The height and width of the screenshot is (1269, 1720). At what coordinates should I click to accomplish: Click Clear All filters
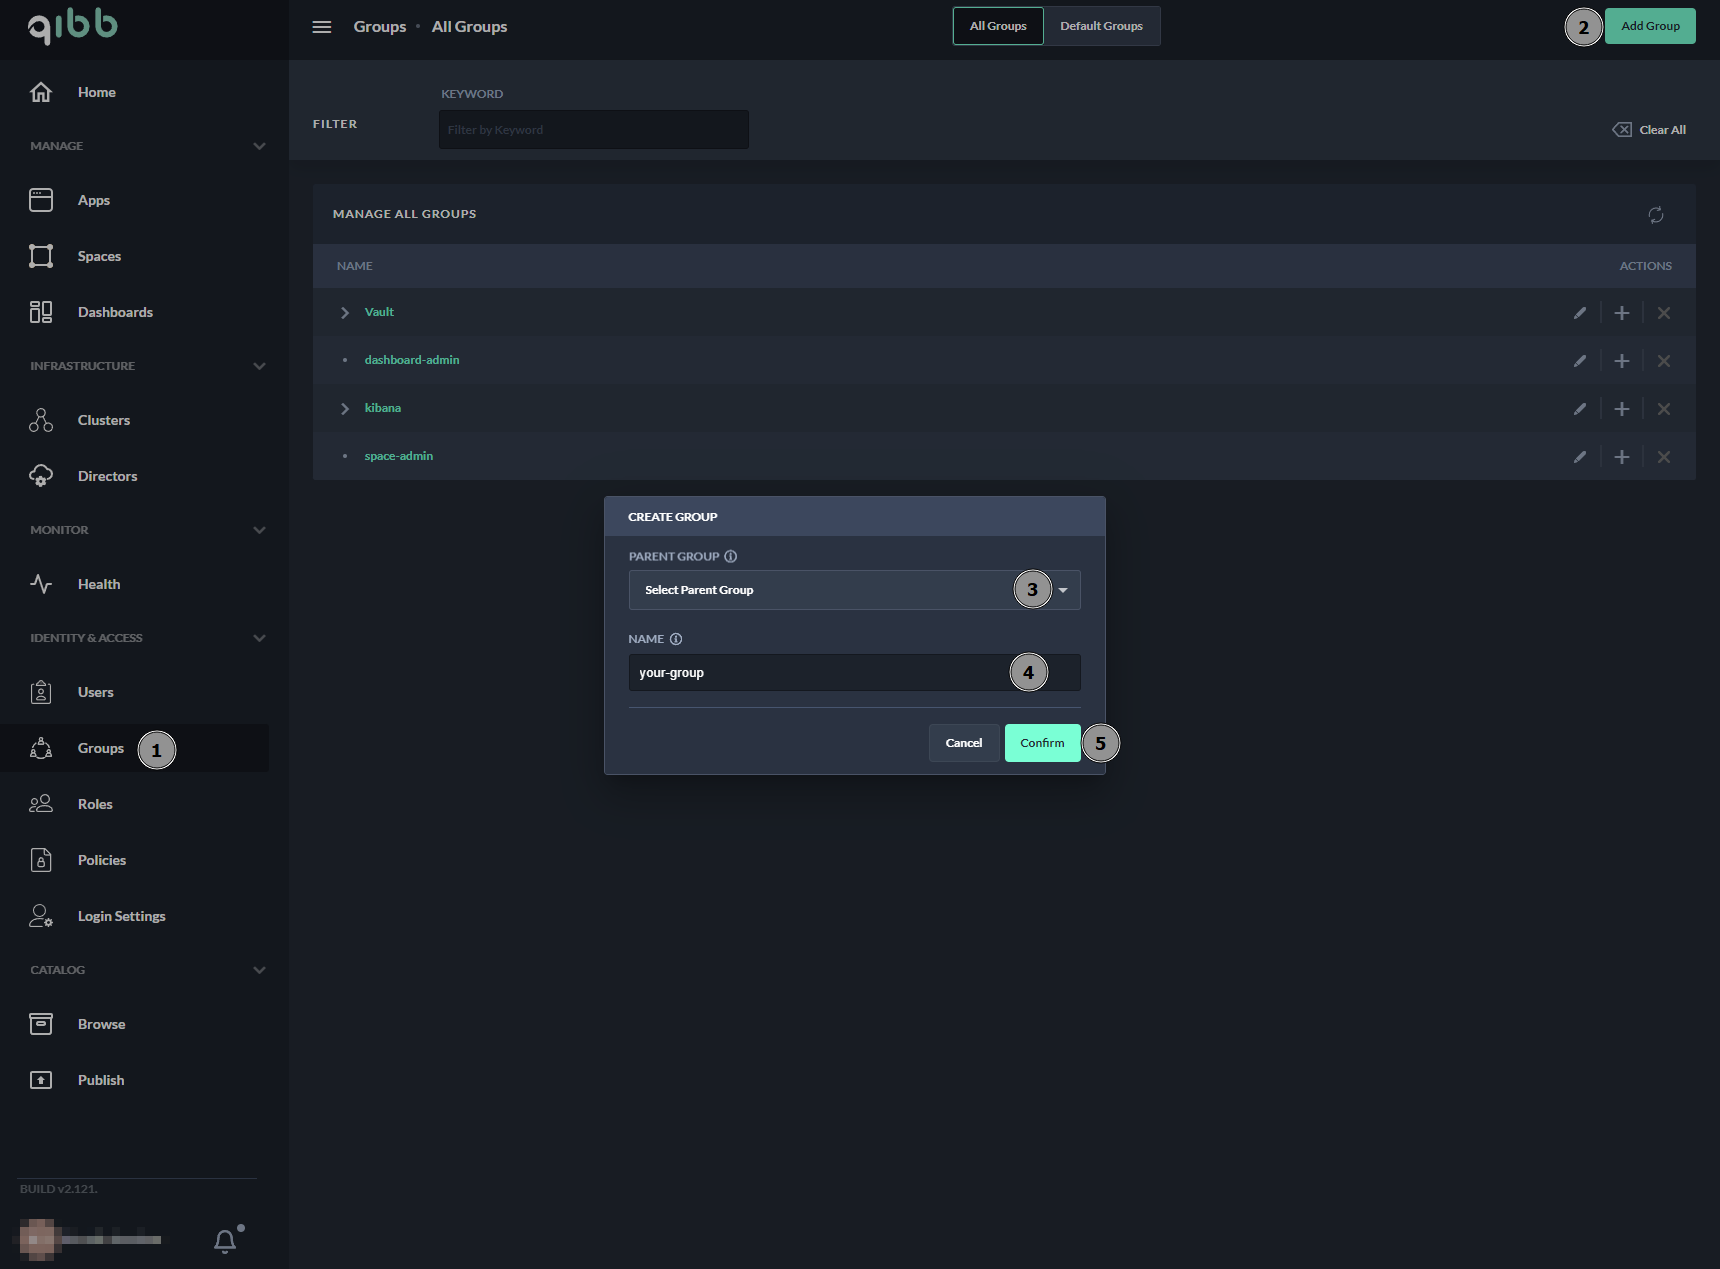coord(1649,130)
